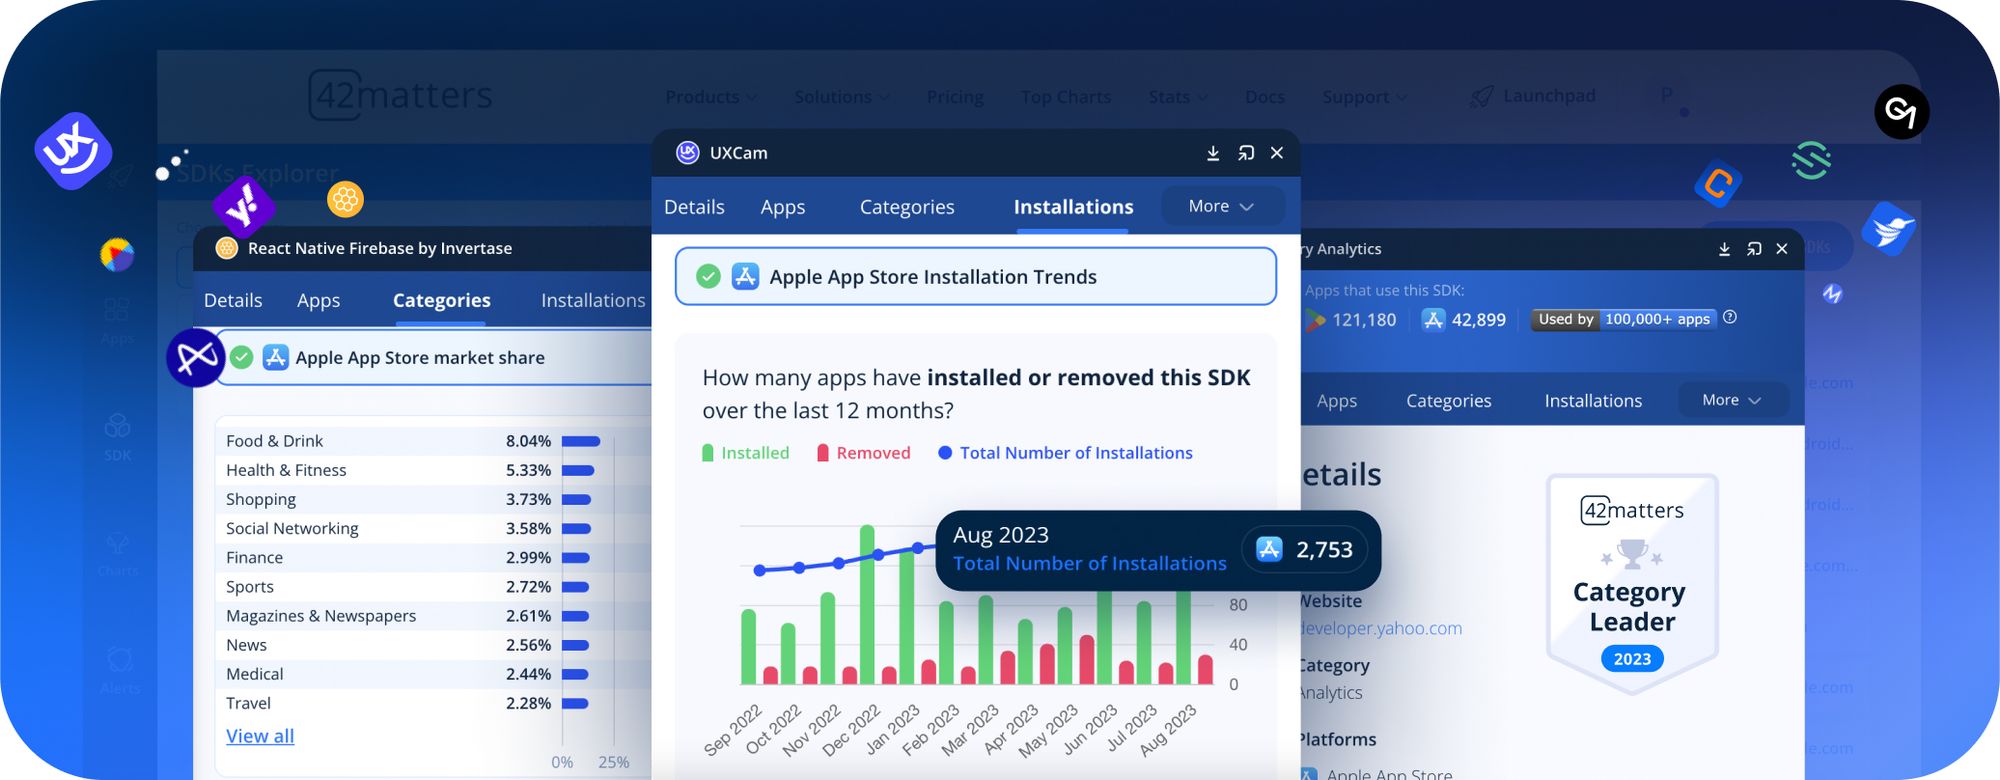Click Finance 2.99% bar
This screenshot has height=780, width=2000.
point(576,558)
